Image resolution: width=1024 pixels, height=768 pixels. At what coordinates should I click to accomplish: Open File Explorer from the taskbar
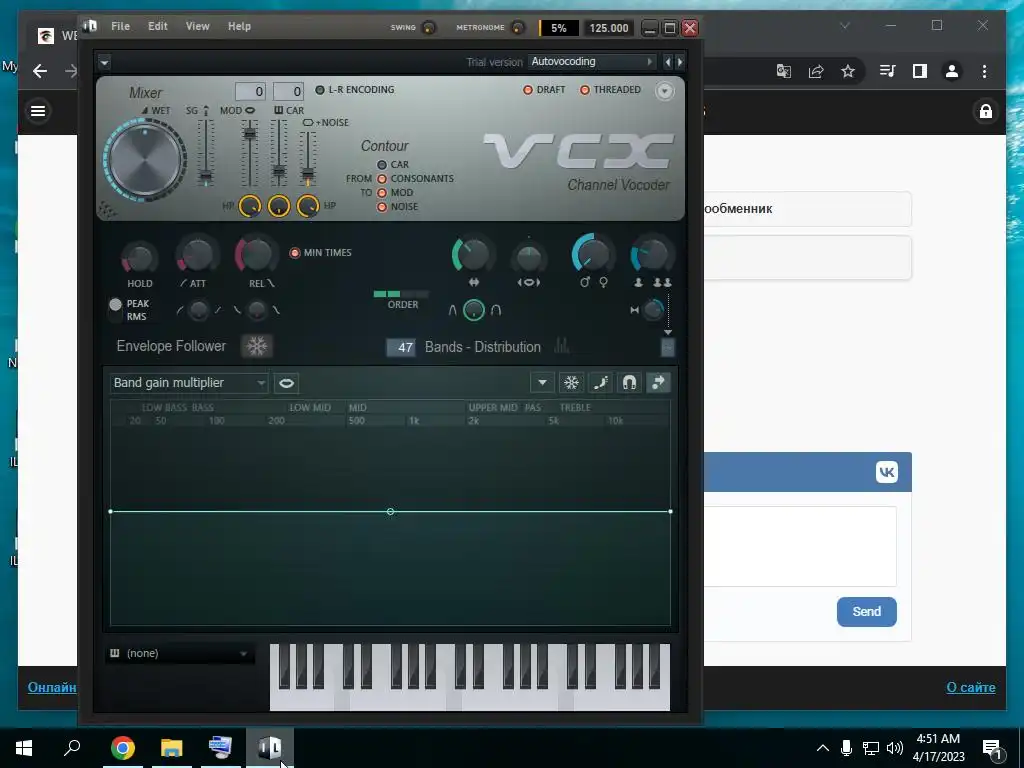171,748
